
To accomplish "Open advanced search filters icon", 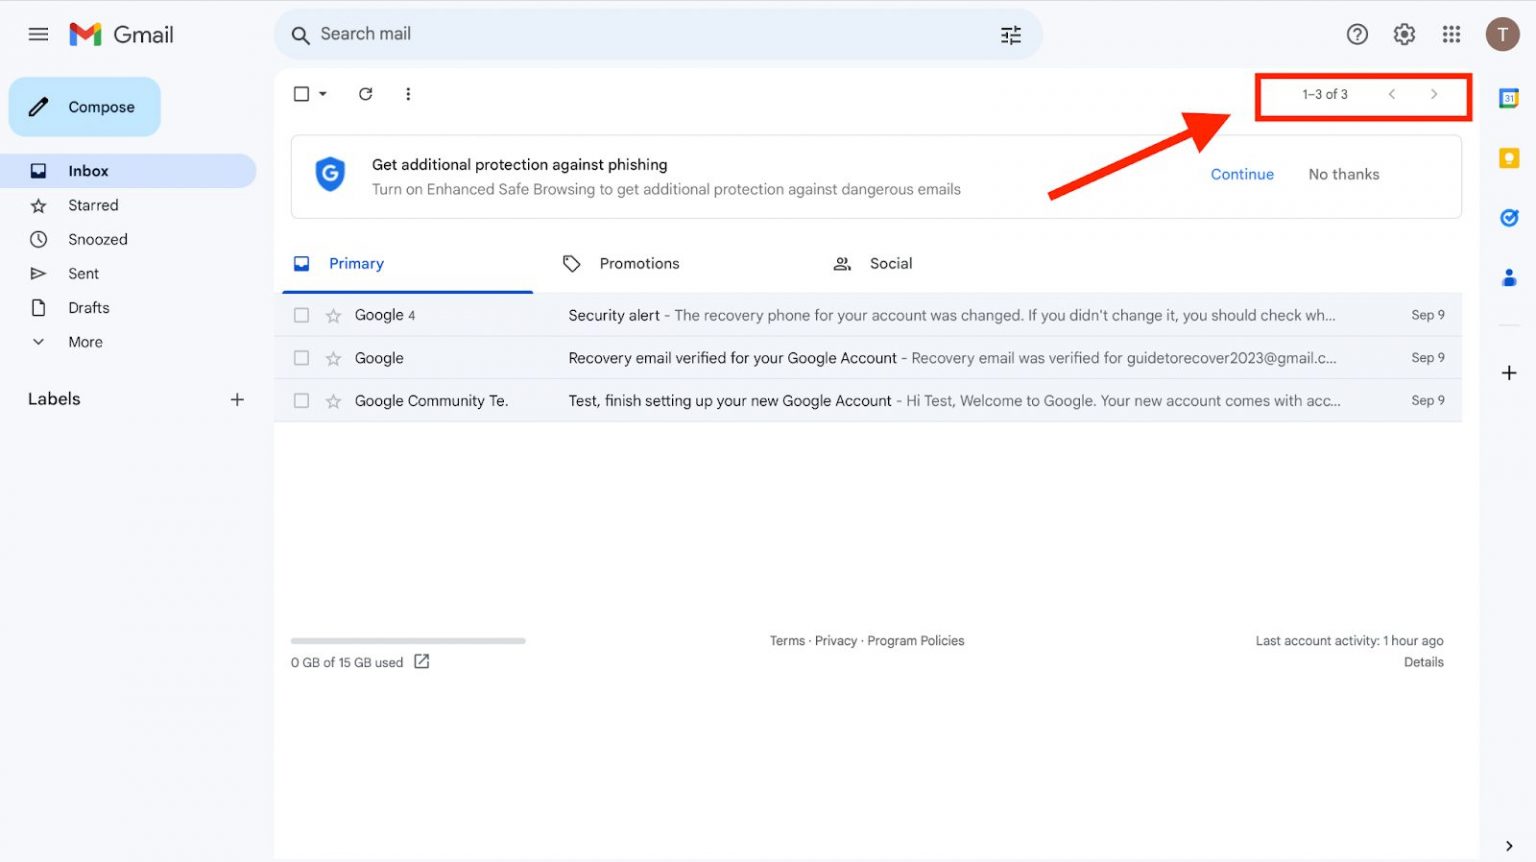I will pyautogui.click(x=1010, y=34).
